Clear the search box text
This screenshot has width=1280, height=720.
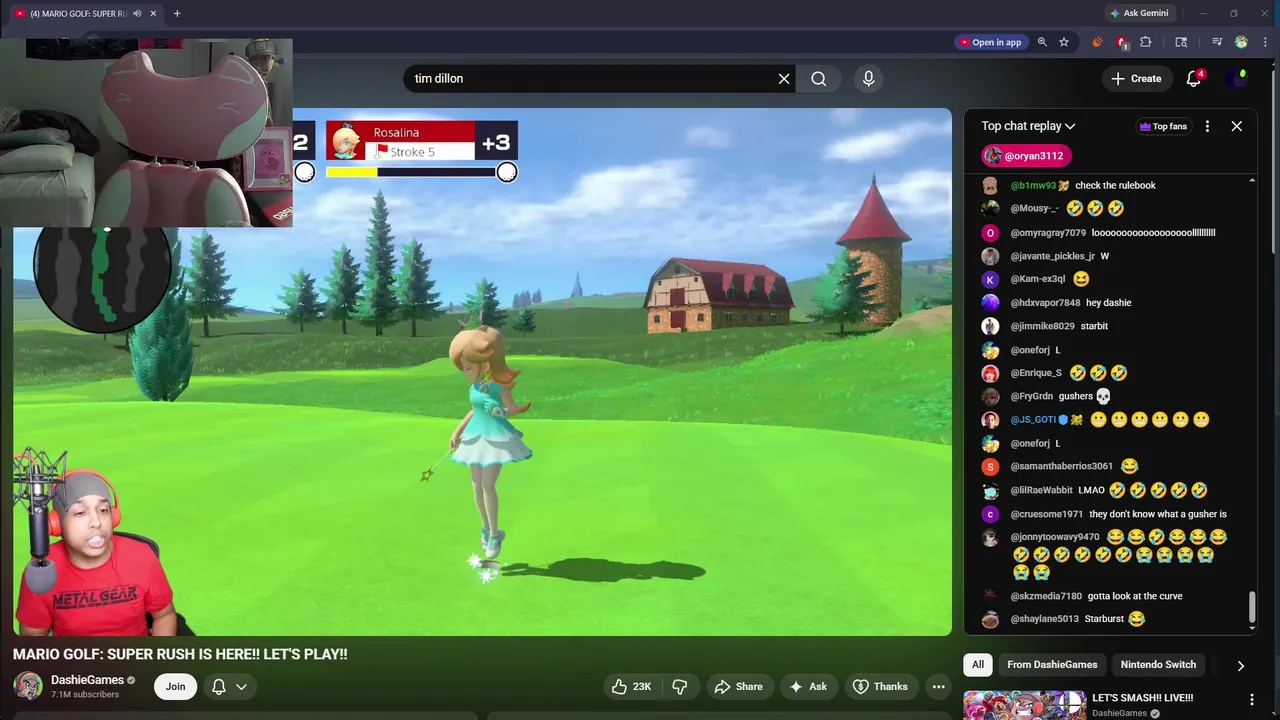tap(784, 79)
